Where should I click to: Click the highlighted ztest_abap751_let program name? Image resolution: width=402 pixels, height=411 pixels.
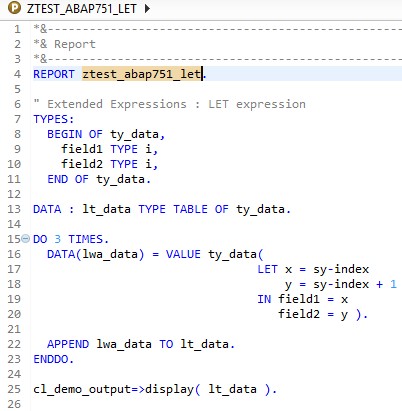pyautogui.click(x=142, y=74)
